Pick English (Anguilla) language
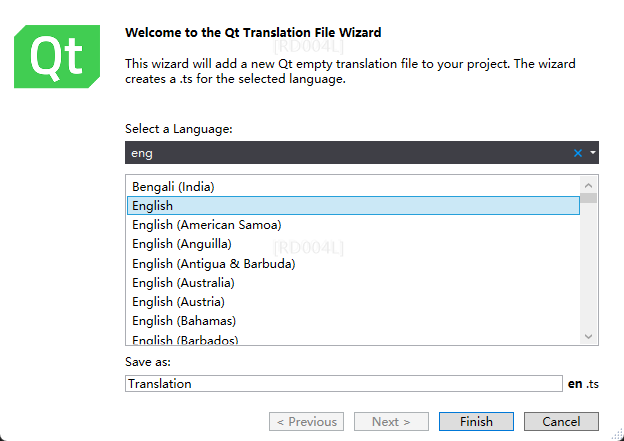624x441 pixels. pyautogui.click(x=182, y=244)
